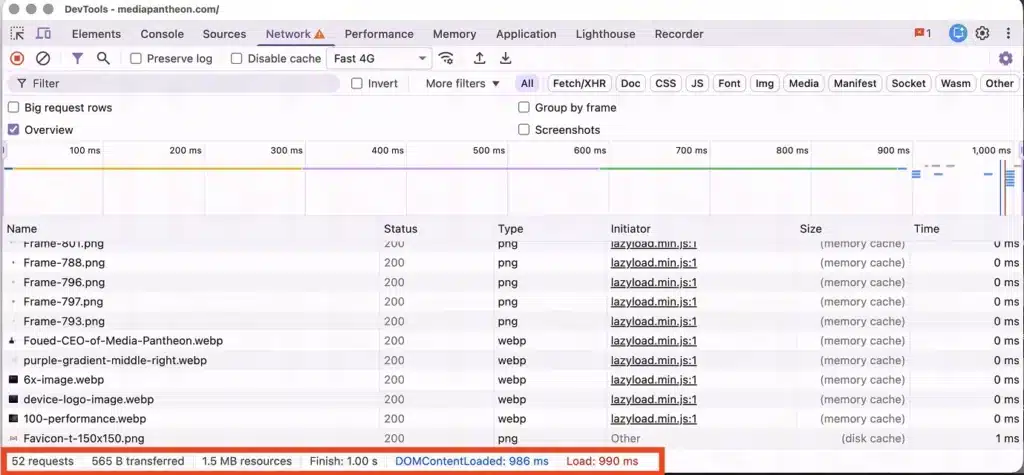The width and height of the screenshot is (1024, 475).
Task: Sort by the Type column header
Action: (x=511, y=229)
